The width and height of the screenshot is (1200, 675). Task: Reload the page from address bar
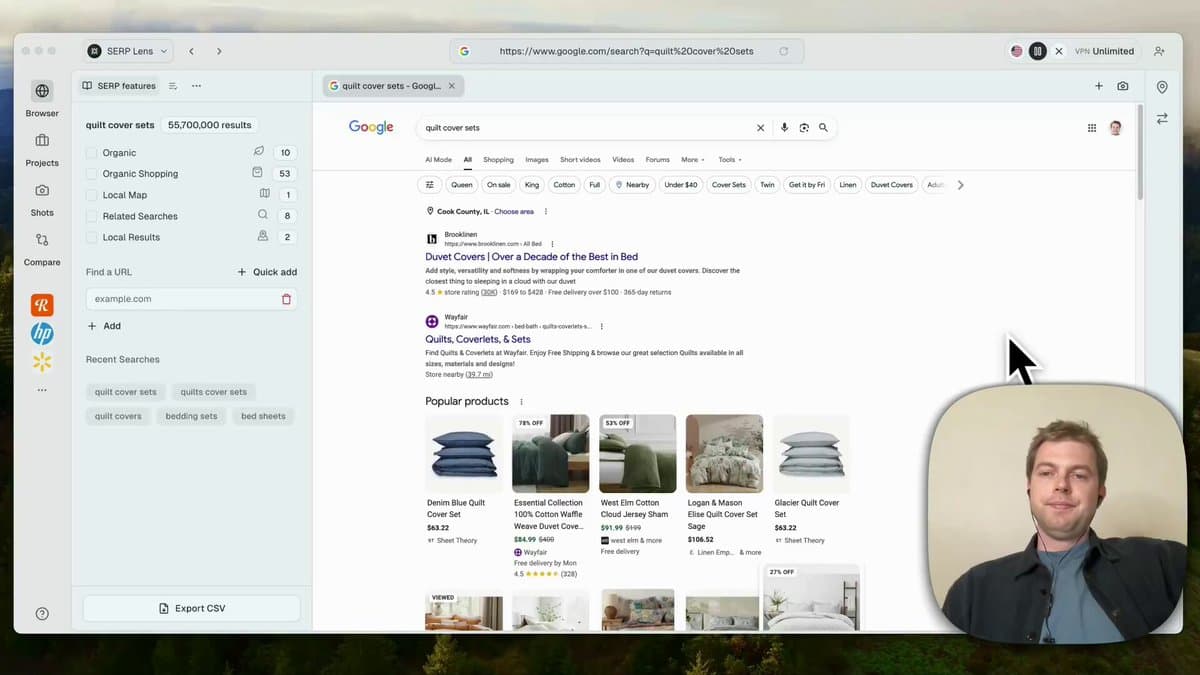(784, 51)
